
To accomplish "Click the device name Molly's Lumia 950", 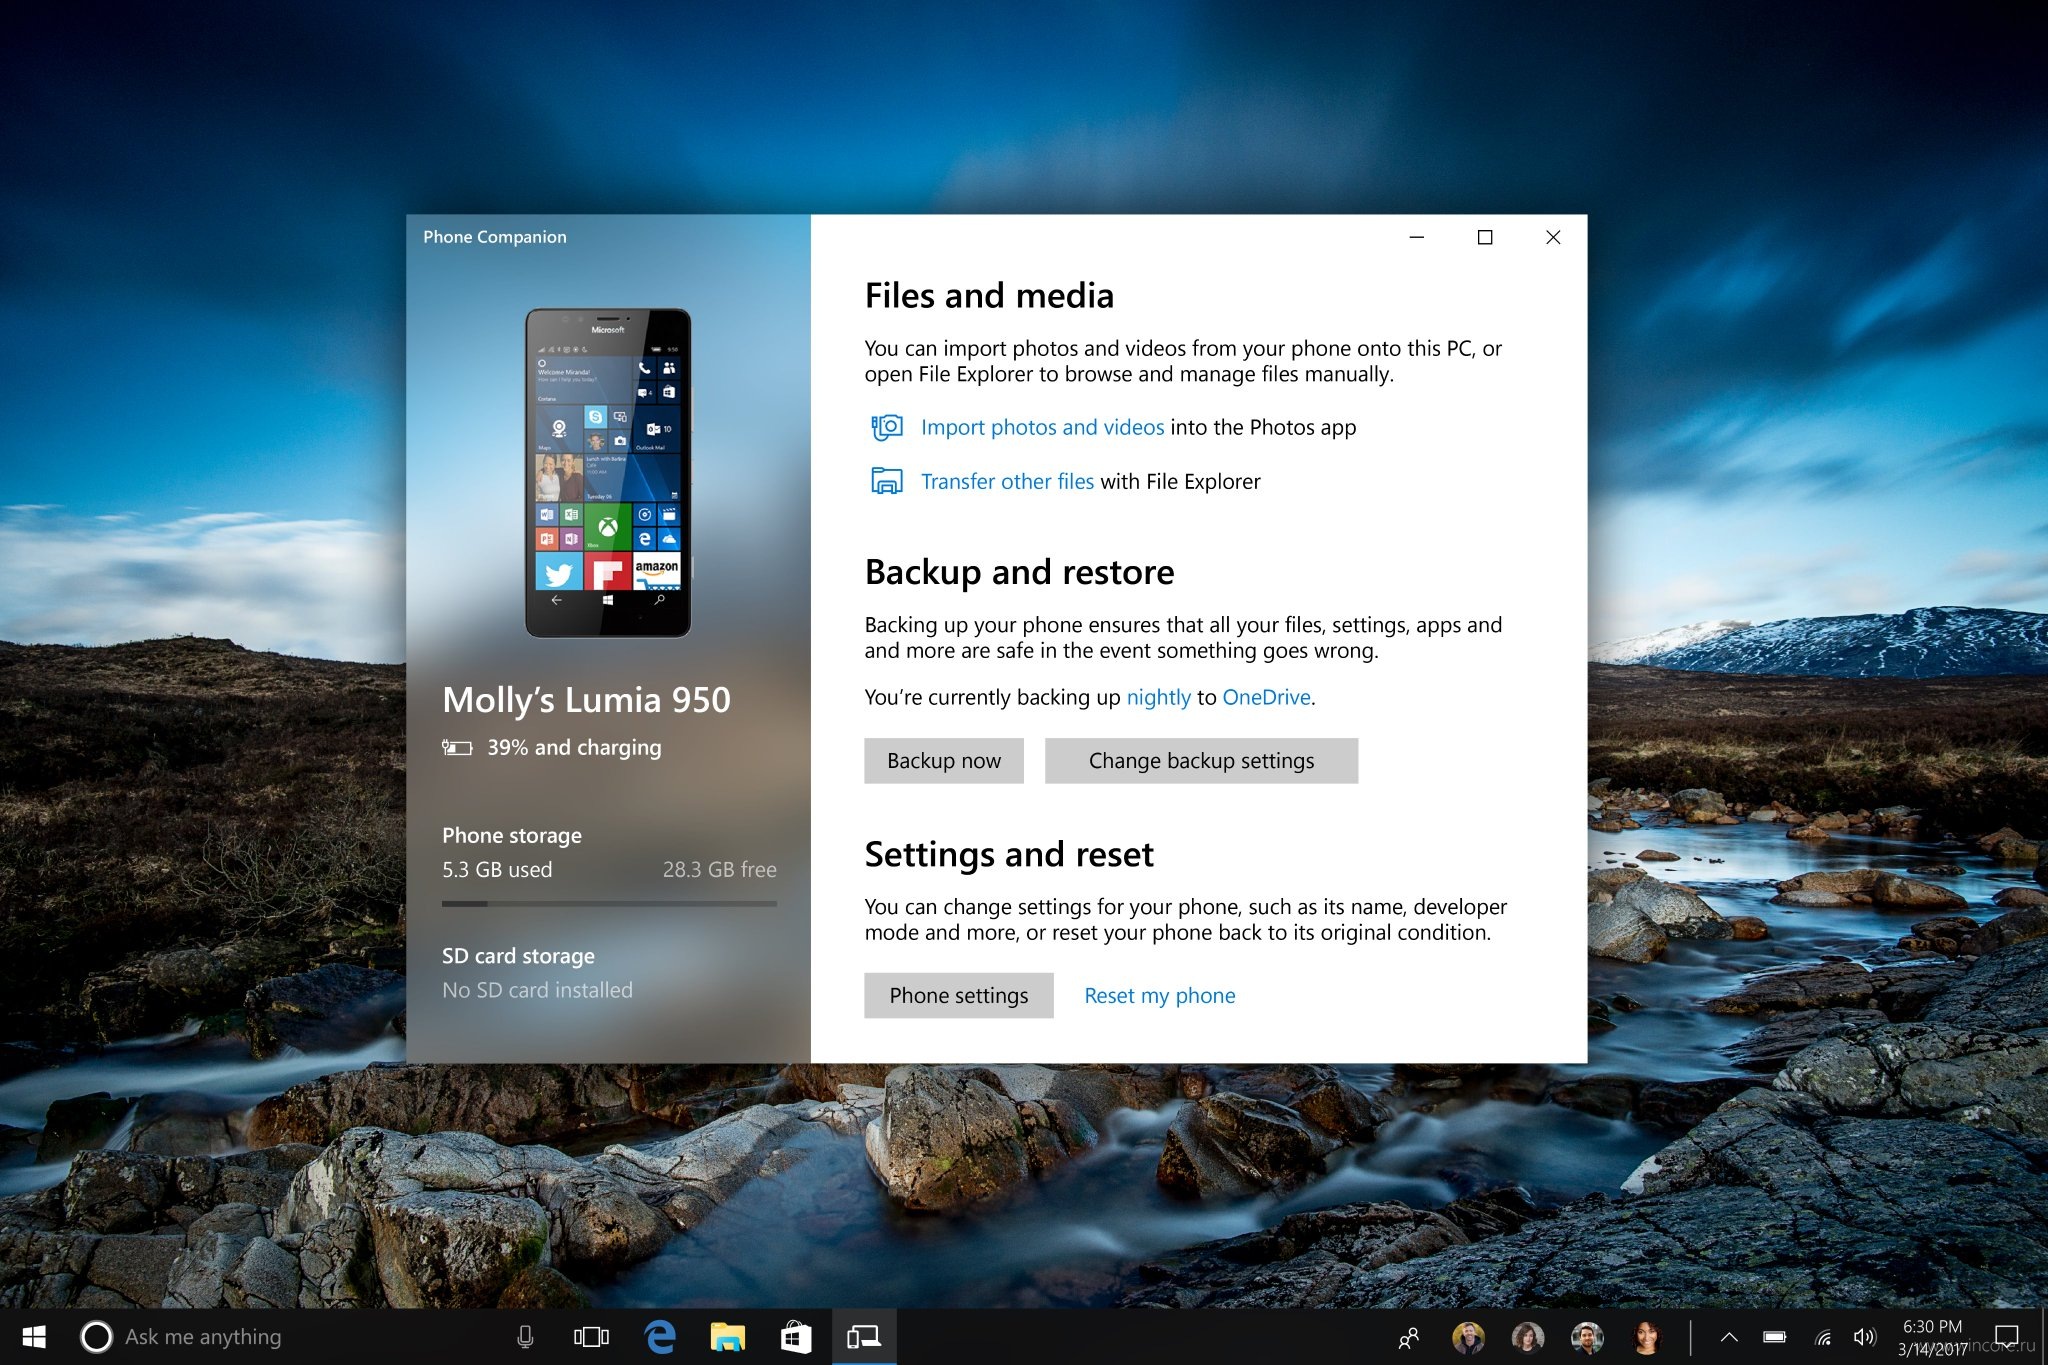I will (x=586, y=700).
